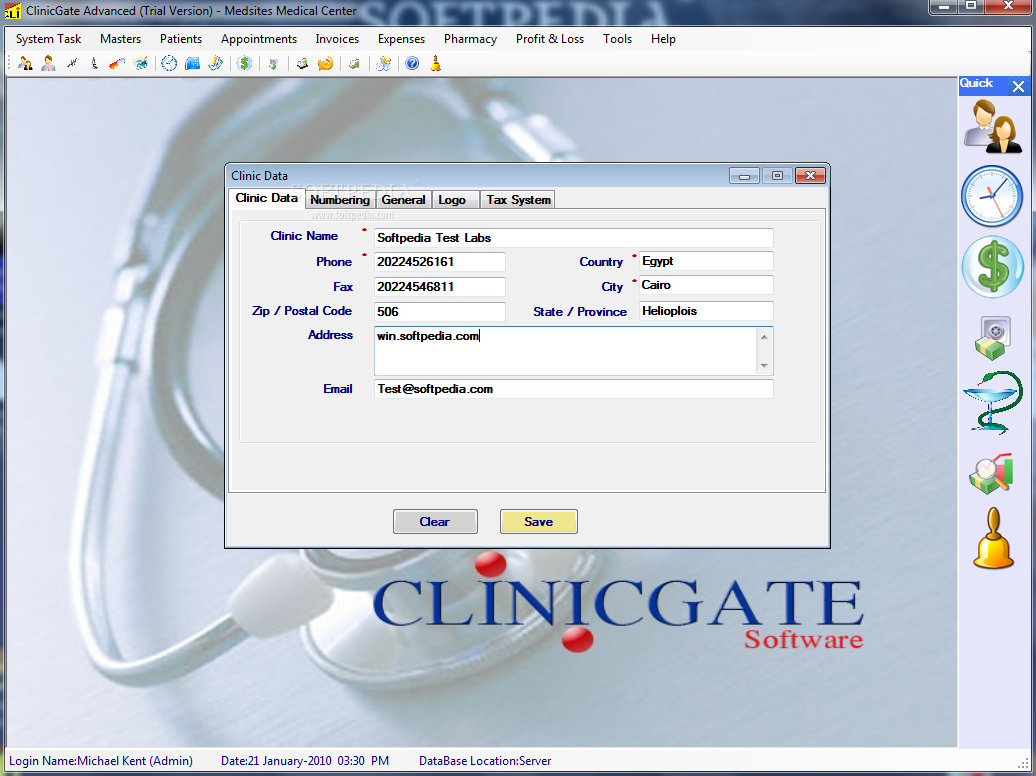Open the Help menu
Viewport: 1036px width, 776px height.
(x=663, y=39)
